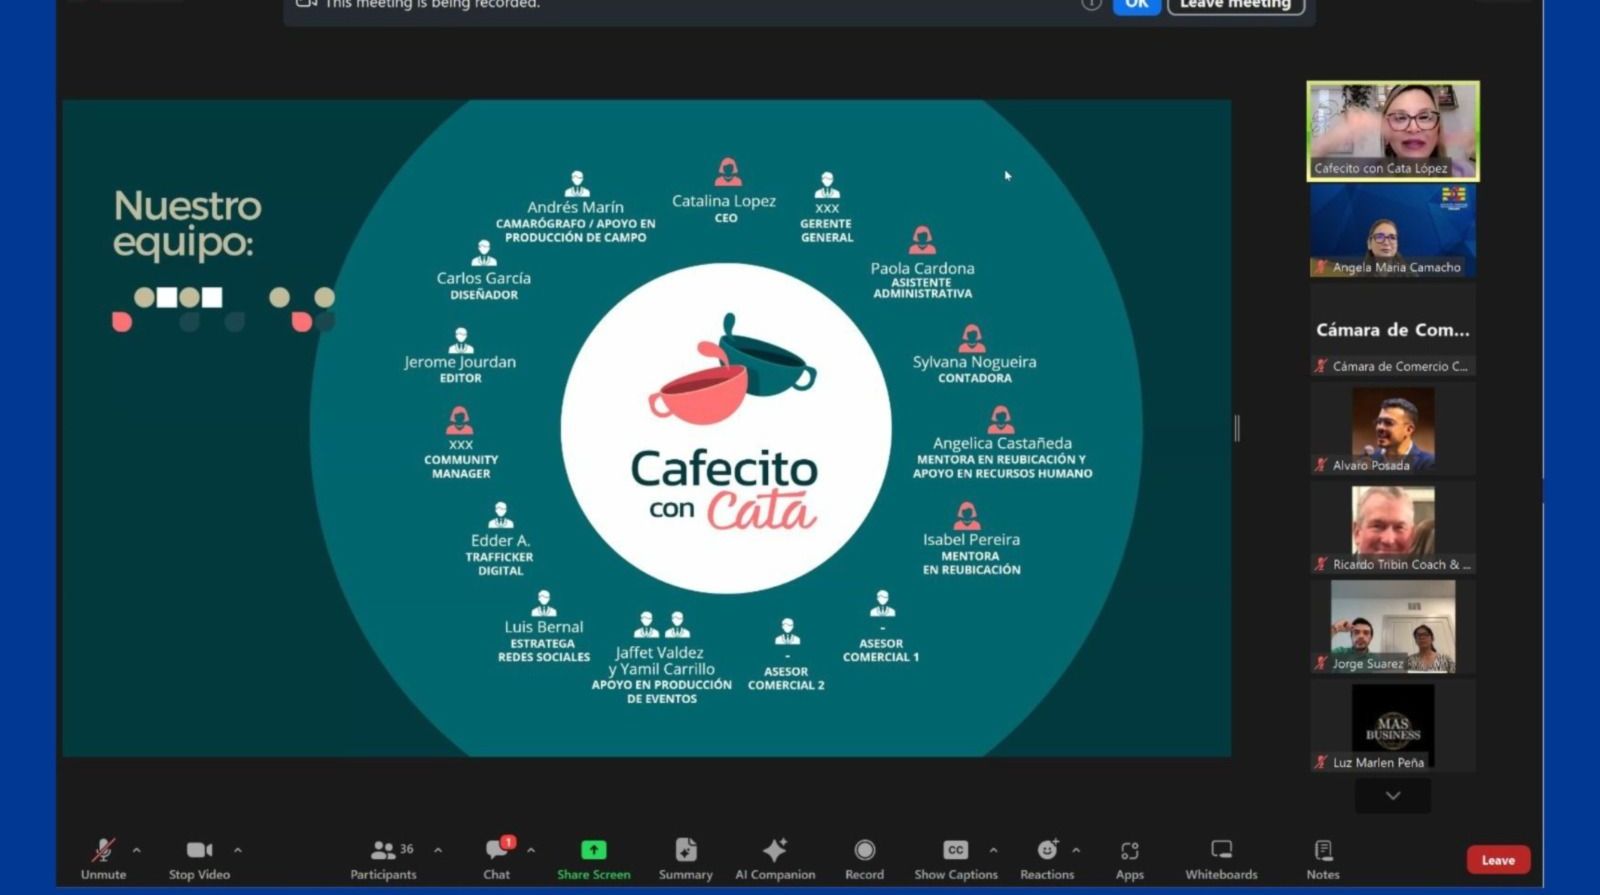Image resolution: width=1600 pixels, height=895 pixels.
Task: Open the Reactions menu
Action: tap(1047, 858)
